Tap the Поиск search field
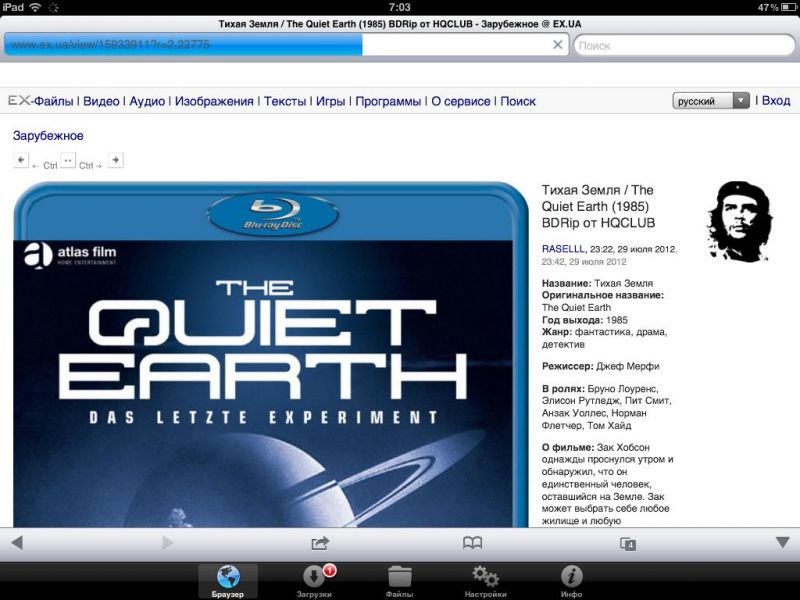The height and width of the screenshot is (600, 800). click(x=684, y=45)
